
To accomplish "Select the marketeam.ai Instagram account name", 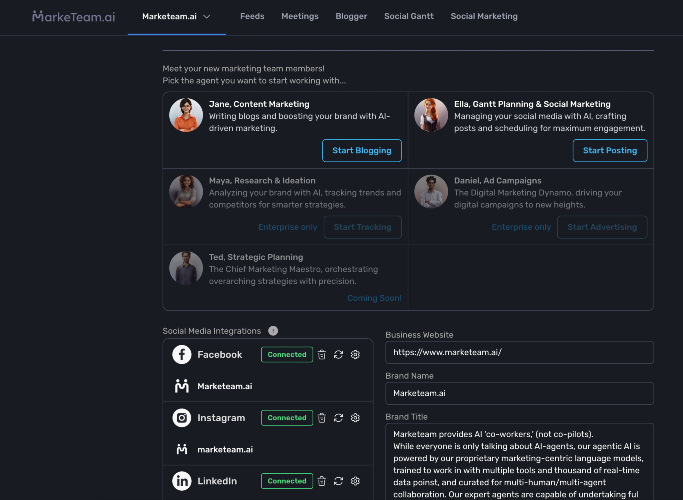I will point(225,449).
